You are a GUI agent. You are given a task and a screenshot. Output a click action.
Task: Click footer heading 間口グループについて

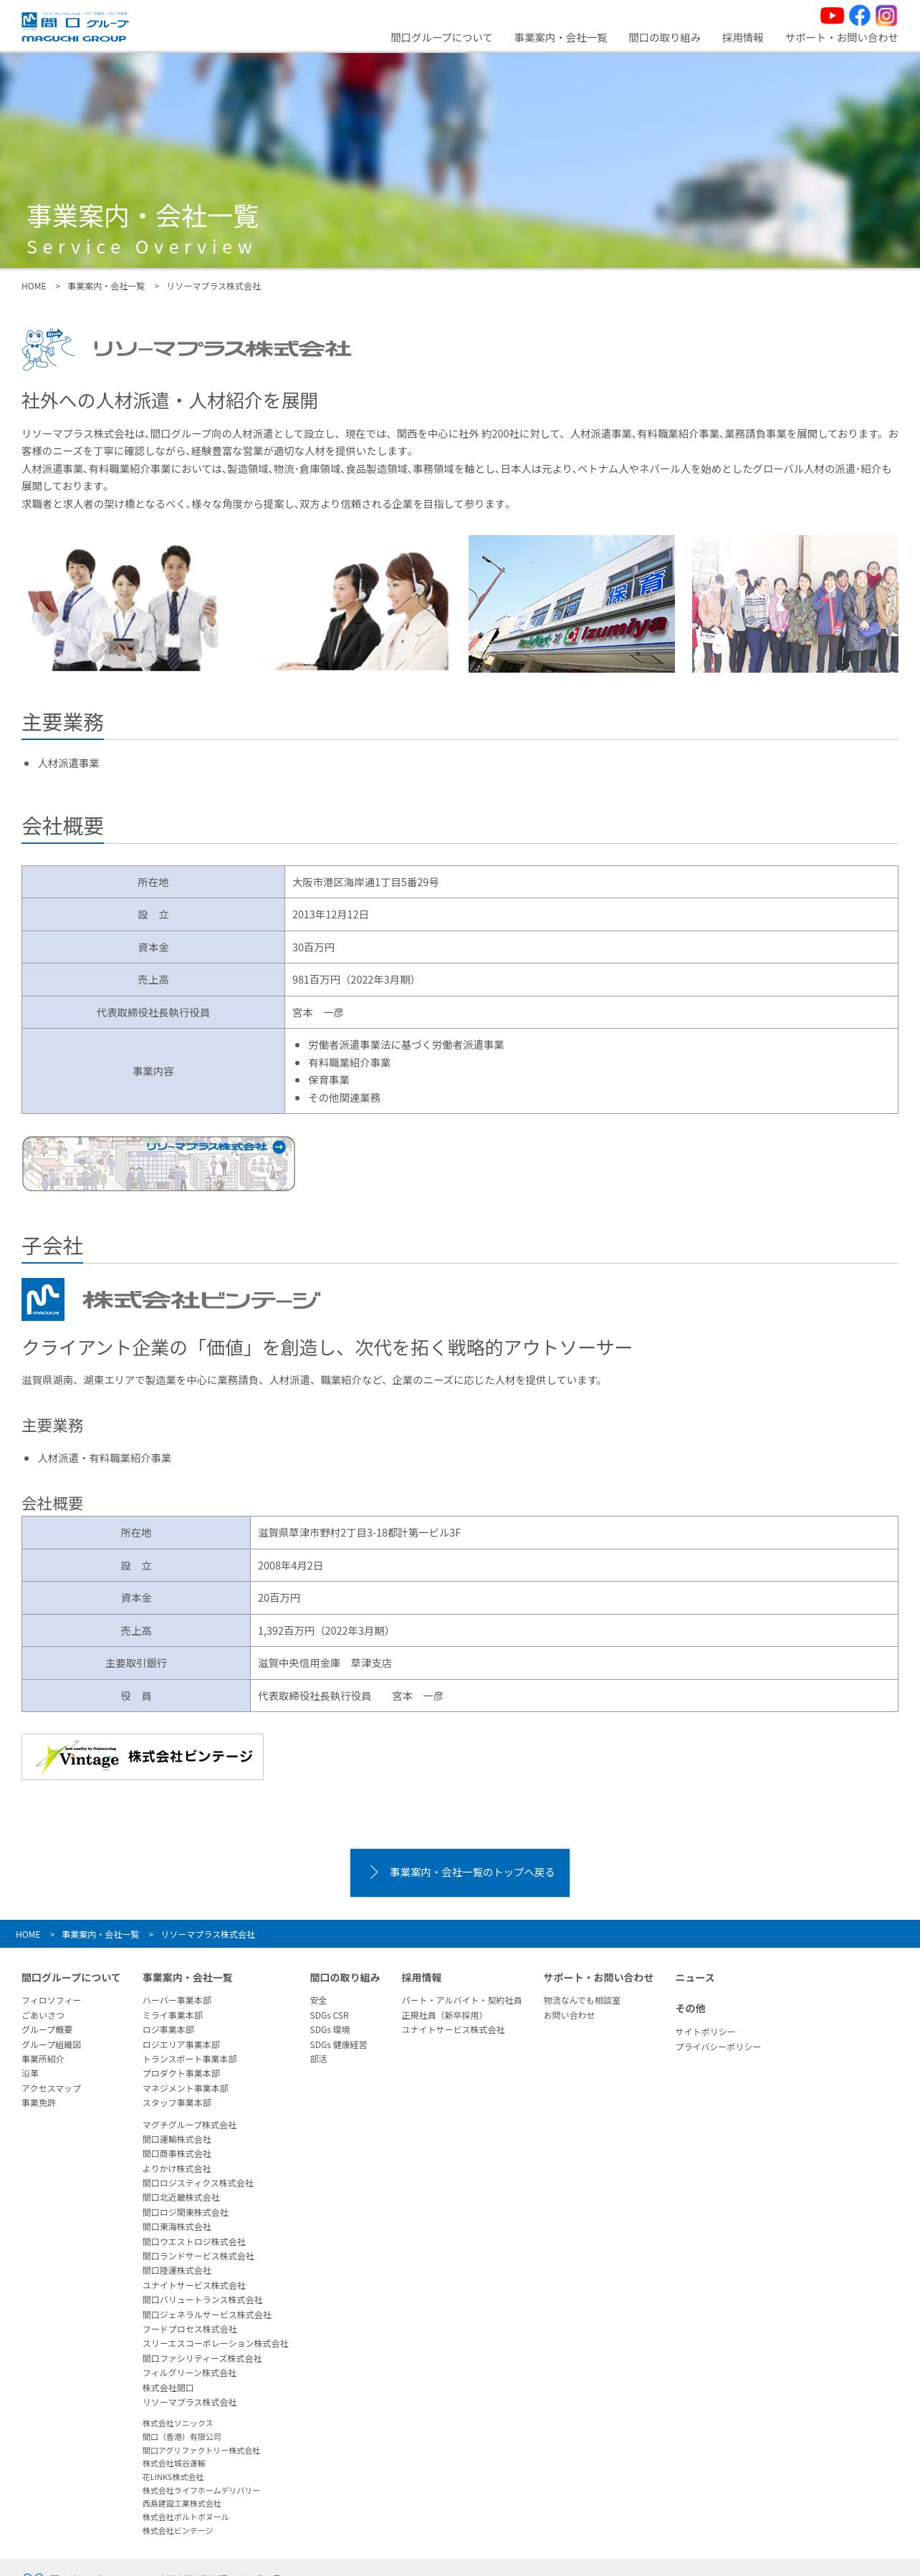(71, 1978)
